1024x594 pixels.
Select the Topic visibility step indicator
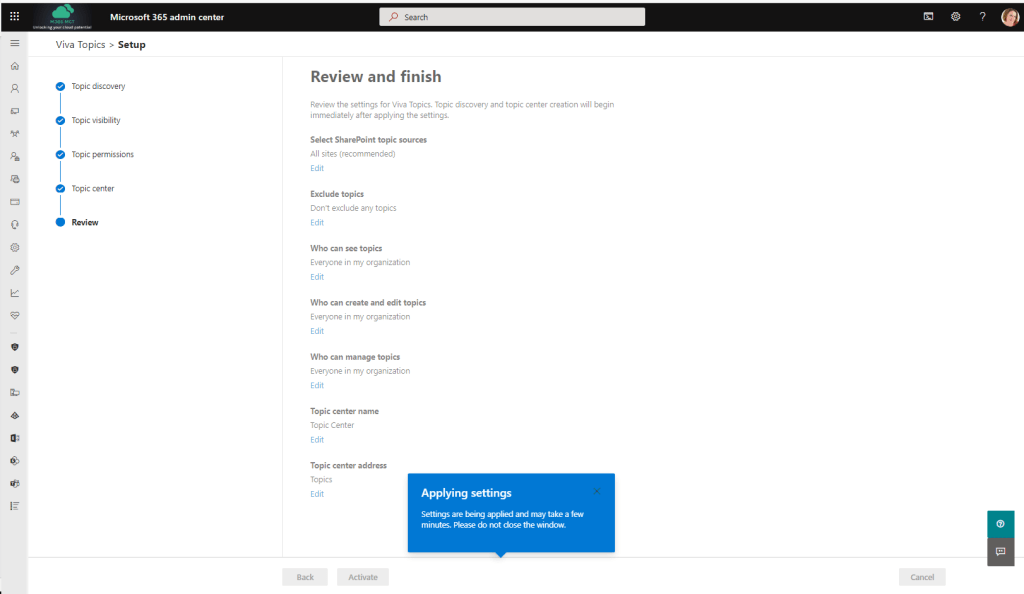tap(59, 120)
